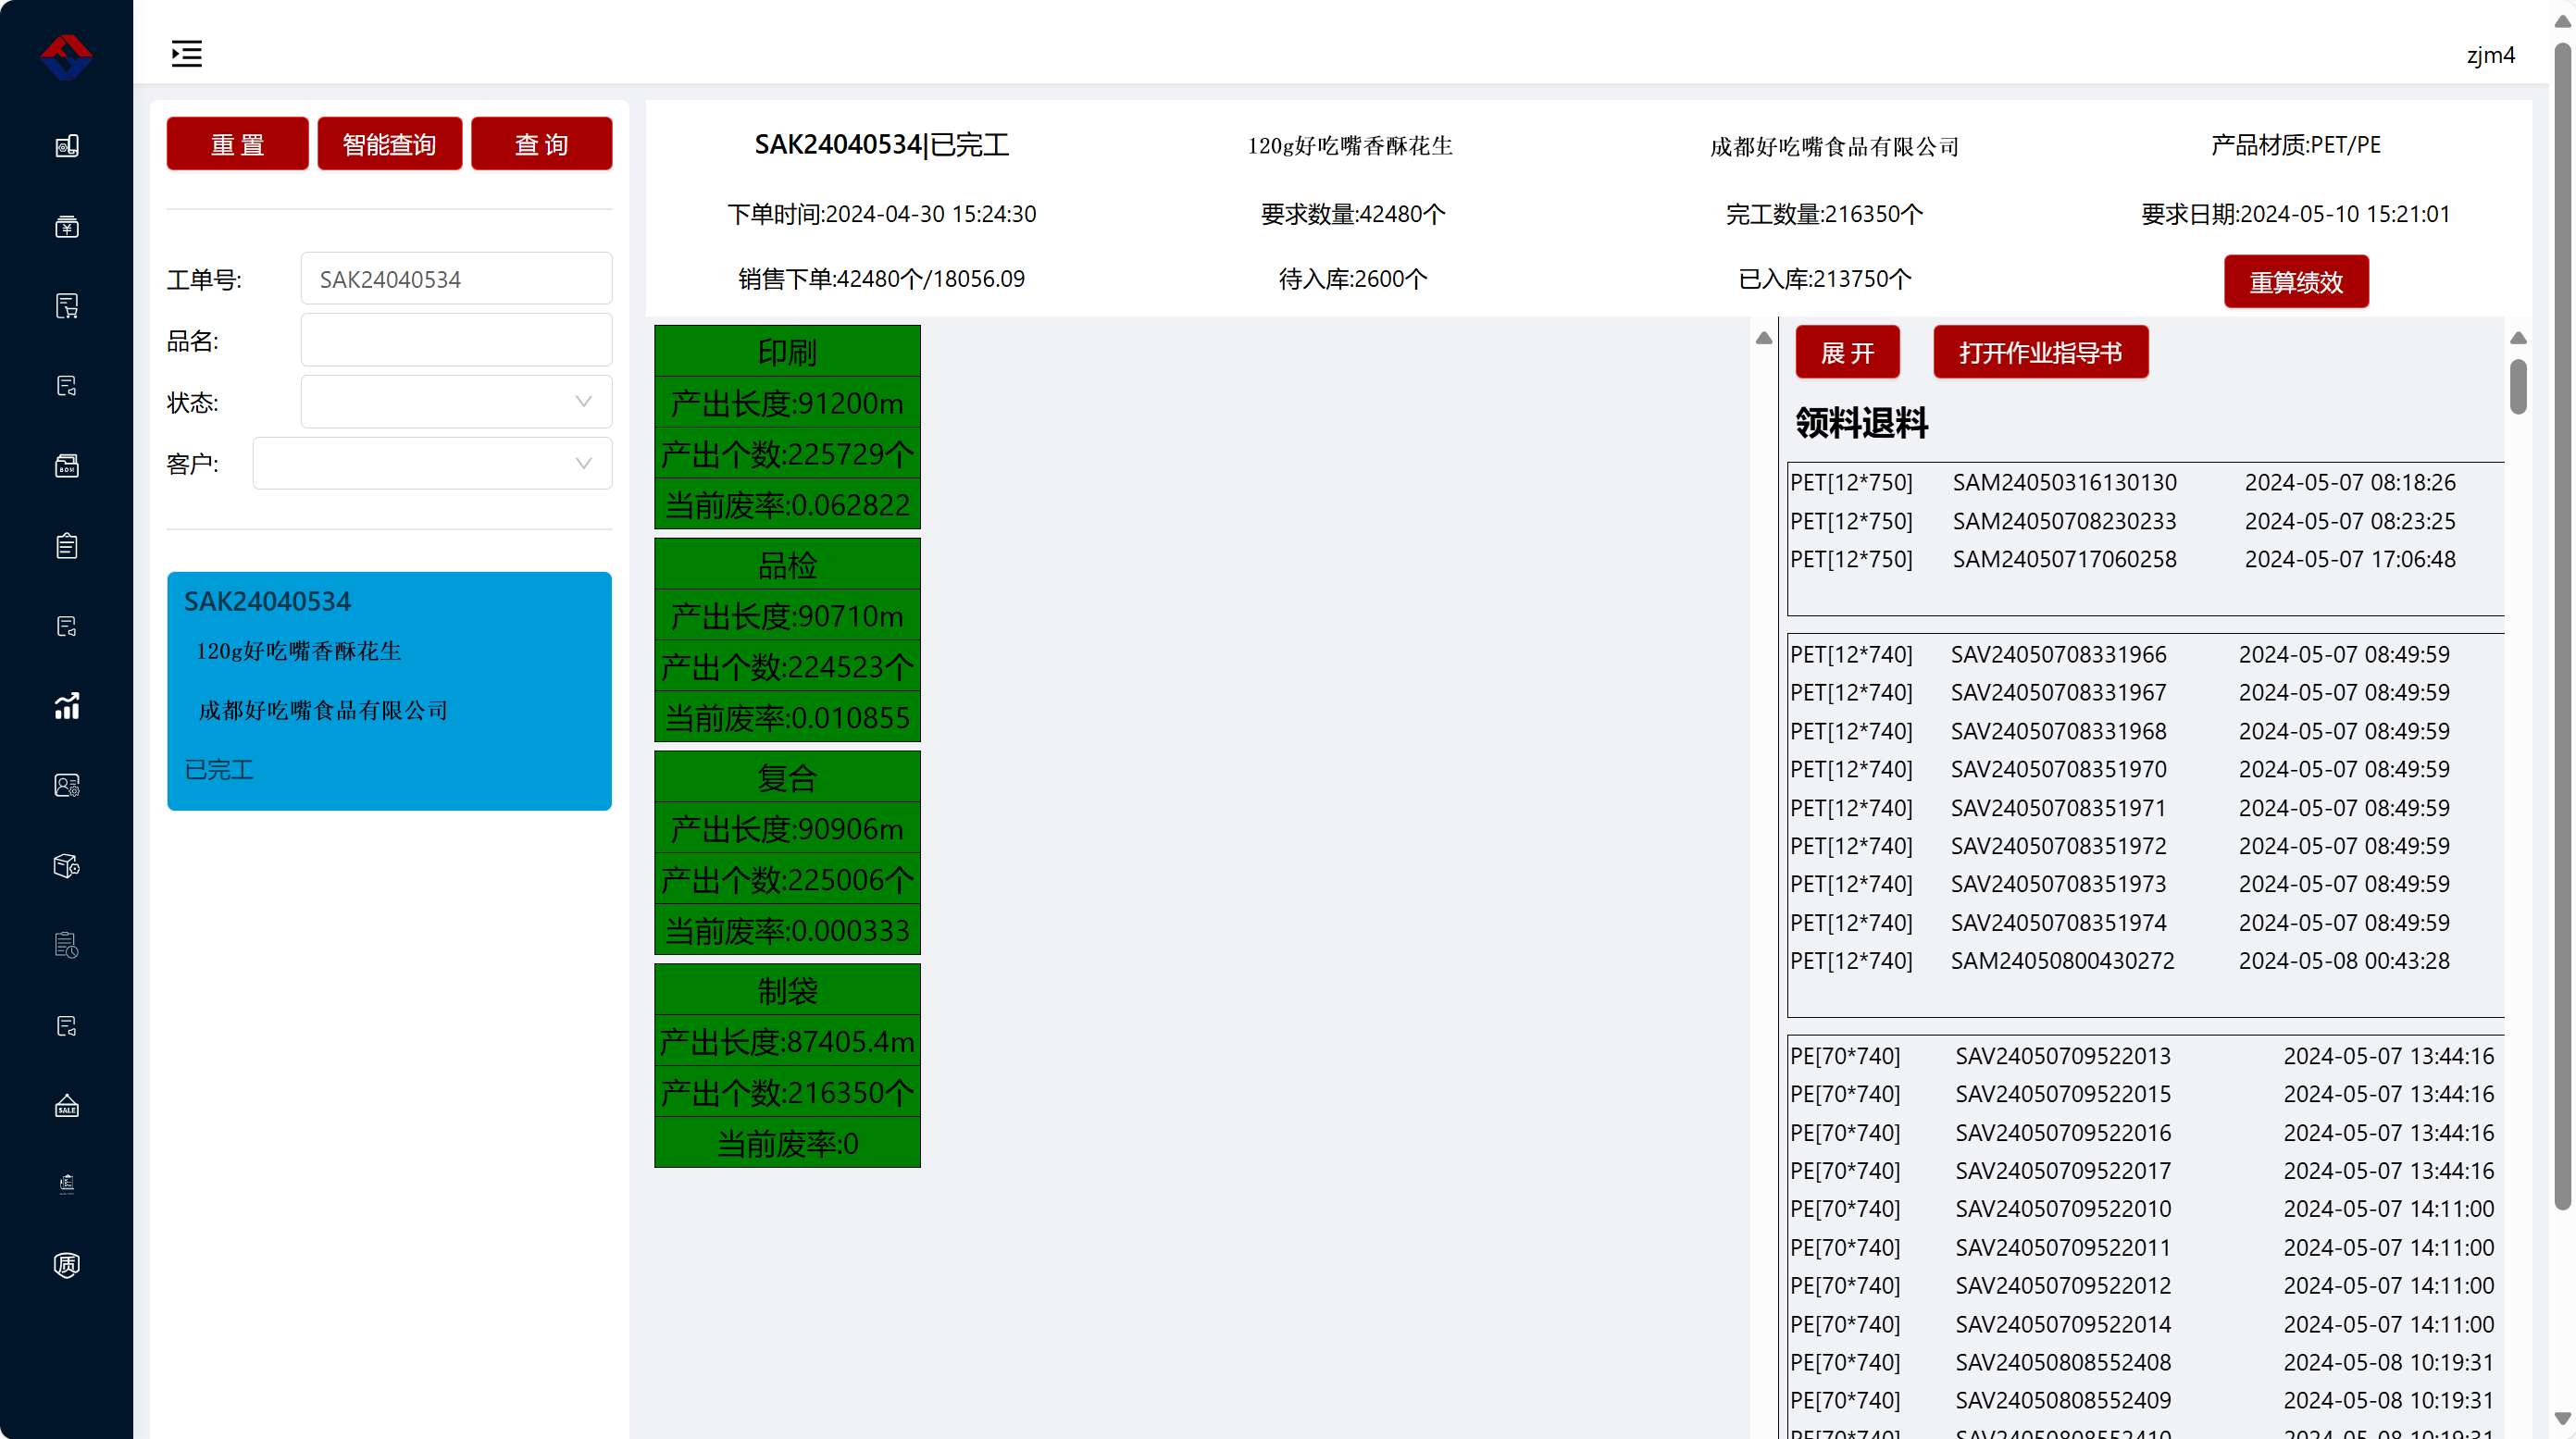Open the BOM folder sidebar icon
This screenshot has width=2576, height=1439.
click(67, 466)
